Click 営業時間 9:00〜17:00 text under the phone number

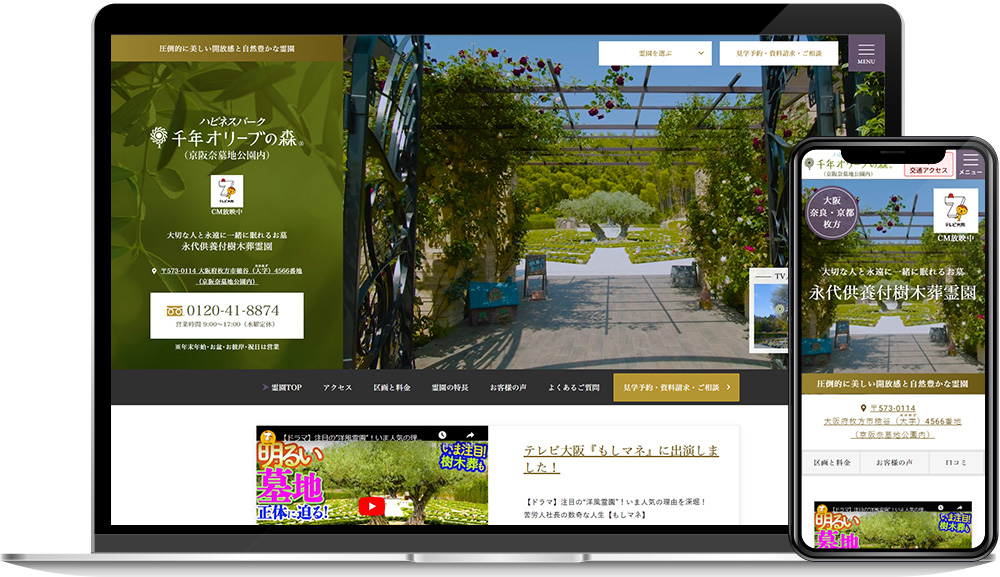226,325
